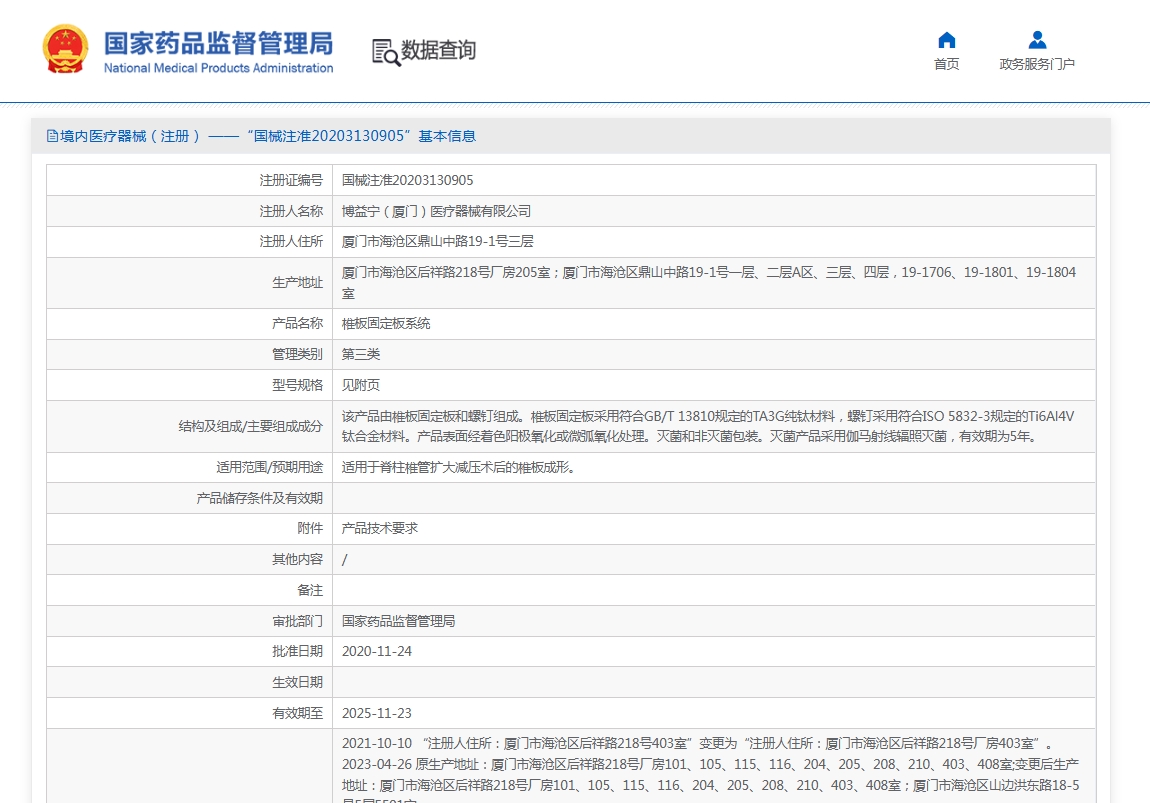1150x803 pixels.
Task: Select production address starting 厦门市海沧区后祥路218号厂房205室
Action: click(x=708, y=282)
